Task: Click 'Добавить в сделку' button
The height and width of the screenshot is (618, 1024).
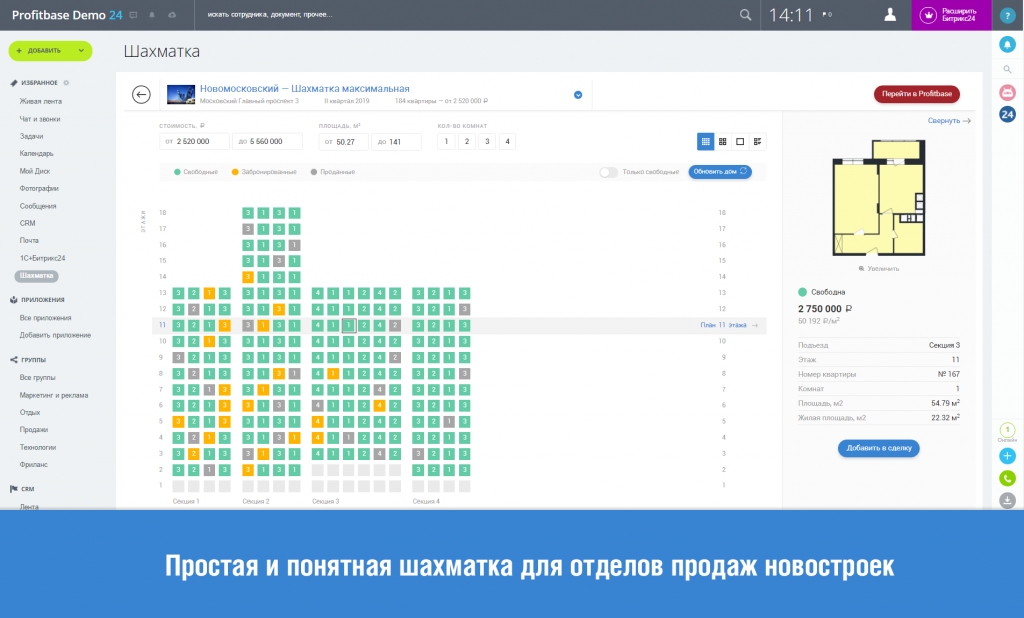Action: click(878, 448)
